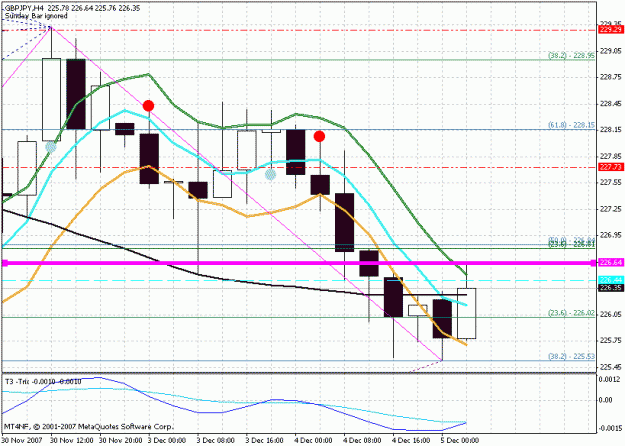The image size is (625, 446).
Task: Click the last white candle at 5 Dec 00:00
Action: coord(466,313)
